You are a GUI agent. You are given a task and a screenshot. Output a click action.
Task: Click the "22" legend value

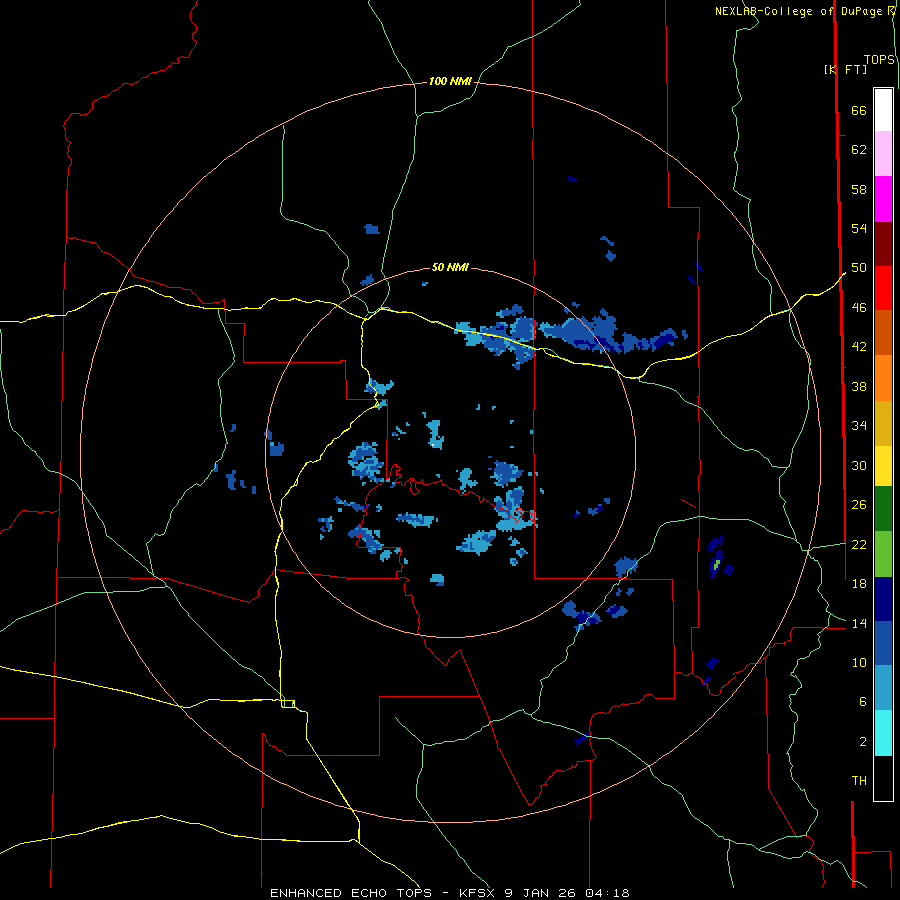click(x=859, y=545)
